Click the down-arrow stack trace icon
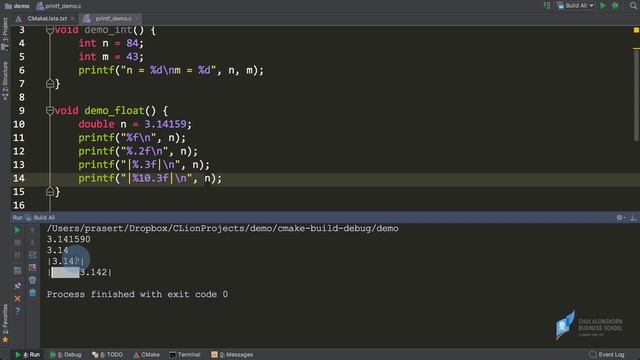640x360 pixels. tap(33, 243)
